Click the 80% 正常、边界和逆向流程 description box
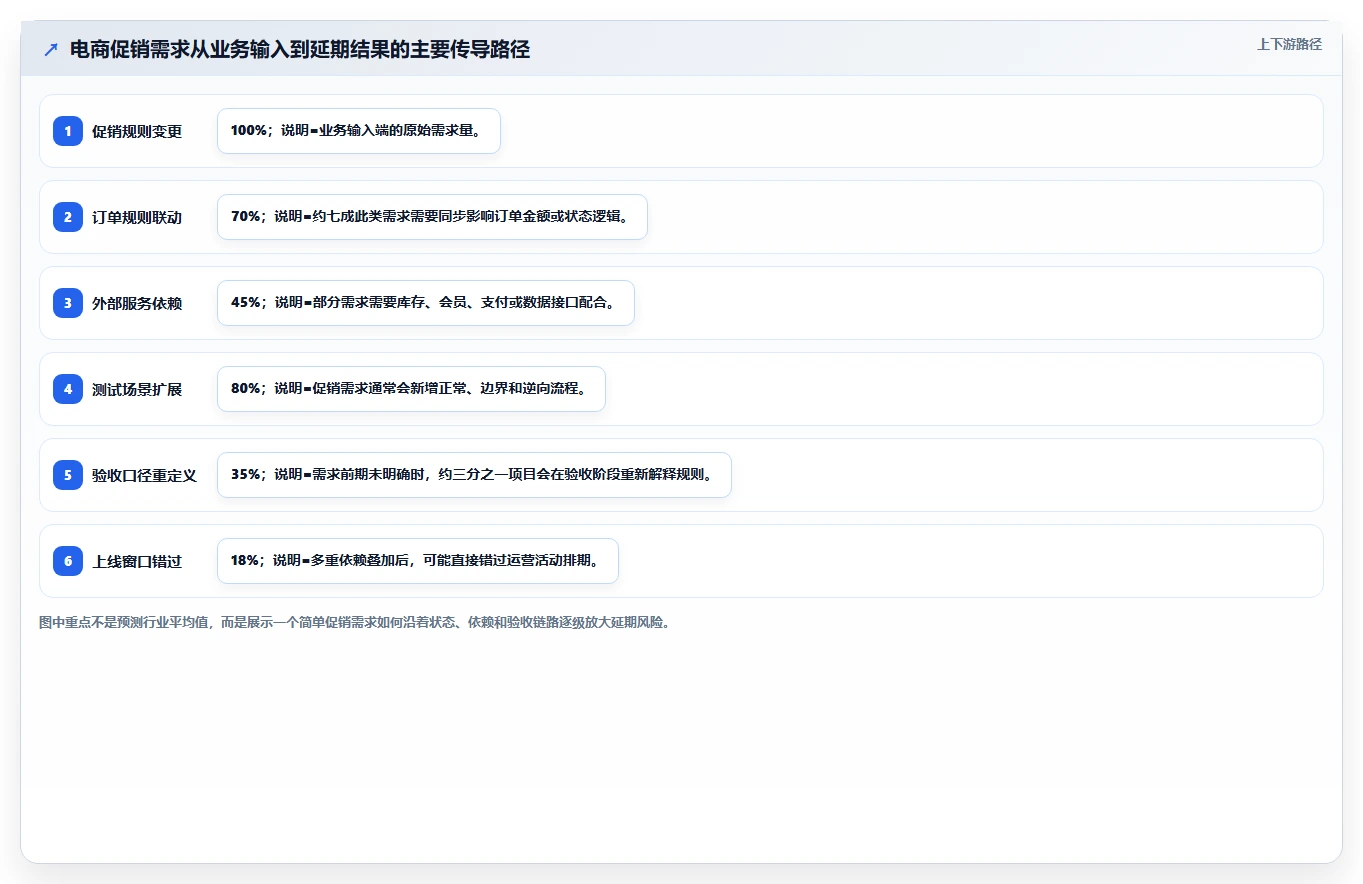Screen dimensions: 1363x884 [412, 389]
